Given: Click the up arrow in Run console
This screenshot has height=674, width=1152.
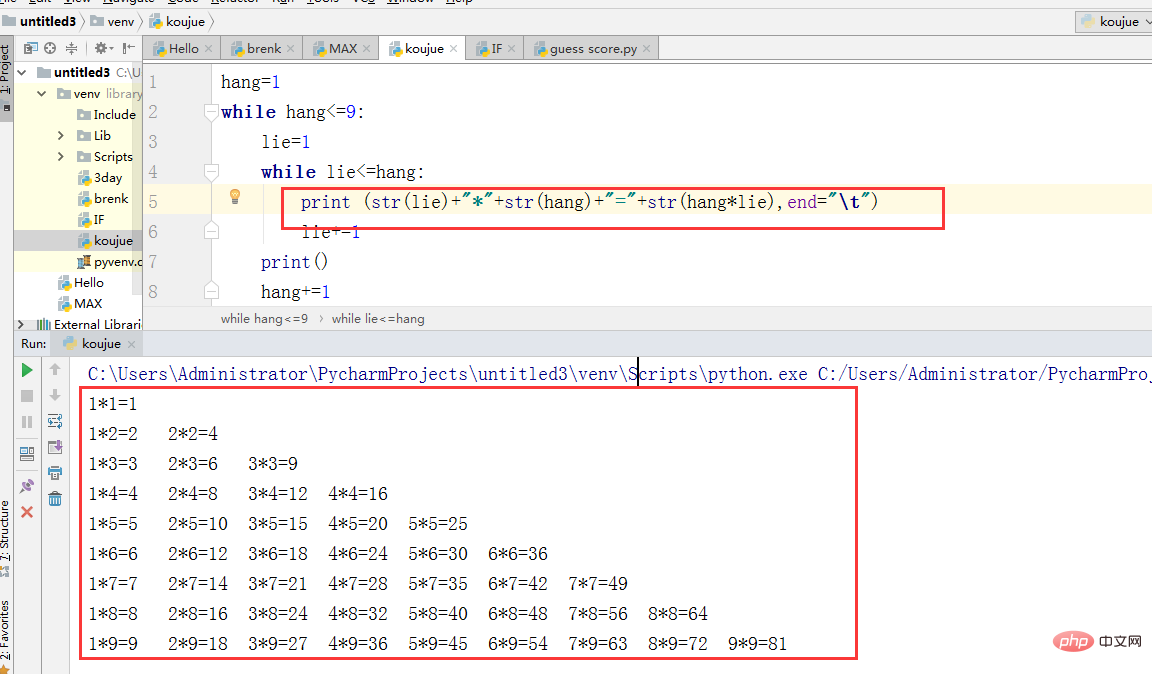Looking at the screenshot, I should pyautogui.click(x=55, y=370).
